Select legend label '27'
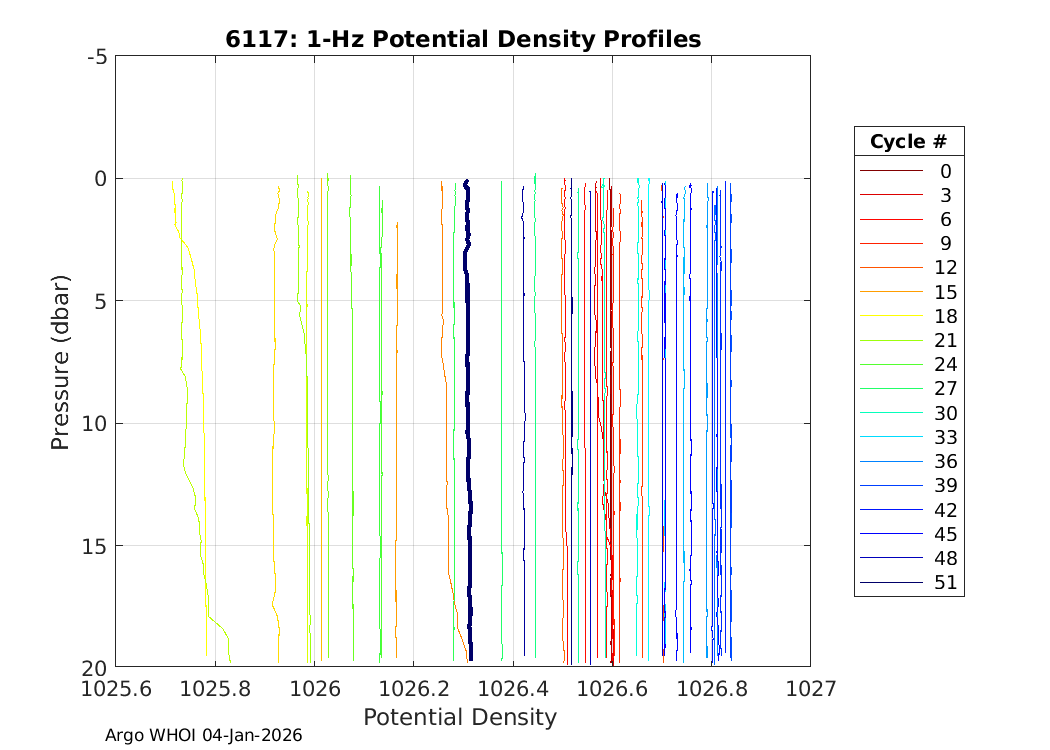The height and width of the screenshot is (750, 1050). (945, 389)
